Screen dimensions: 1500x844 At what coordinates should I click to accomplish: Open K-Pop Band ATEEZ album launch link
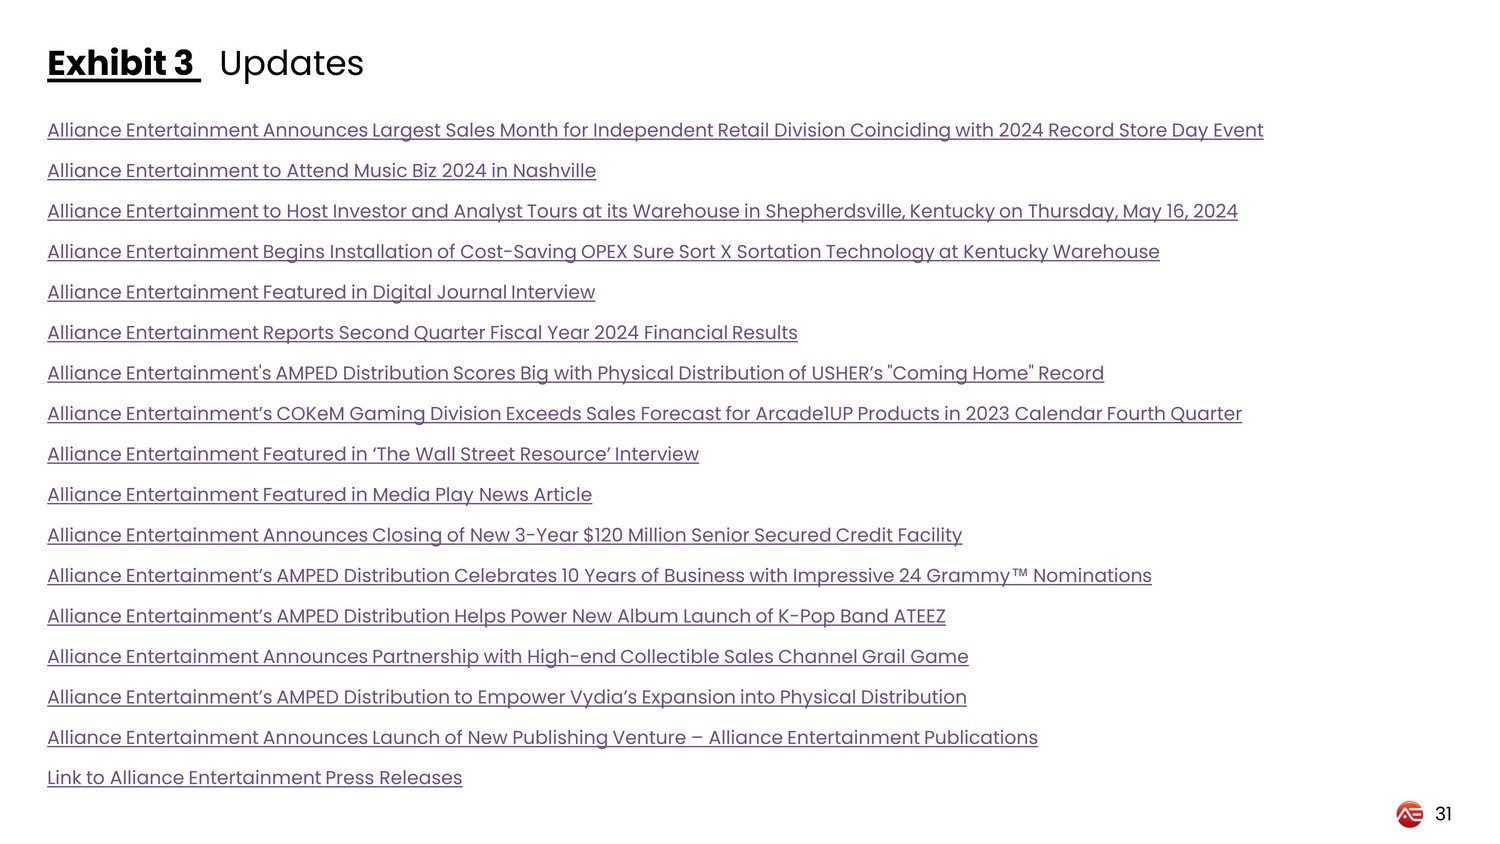(496, 617)
